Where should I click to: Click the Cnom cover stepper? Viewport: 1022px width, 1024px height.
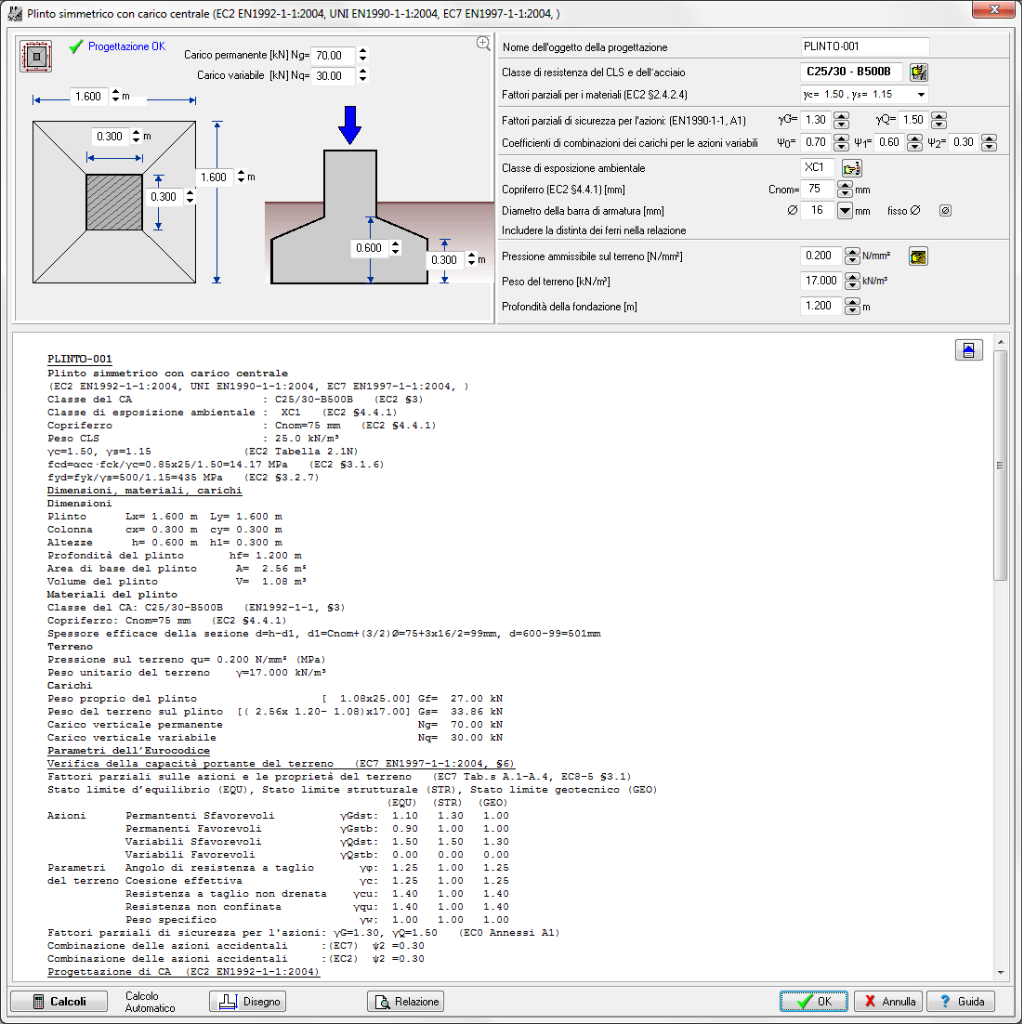tap(845, 189)
